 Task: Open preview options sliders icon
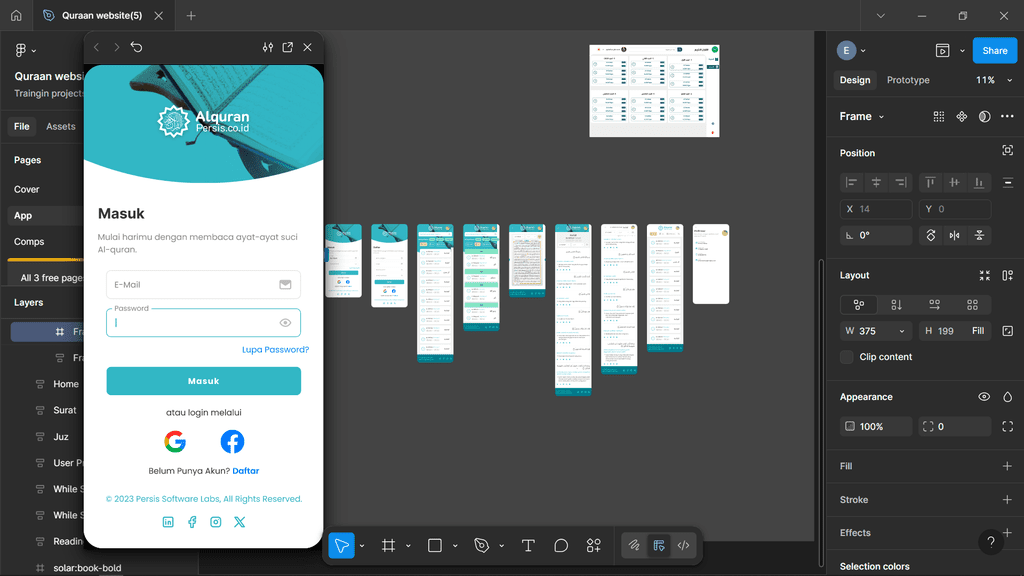tap(268, 47)
